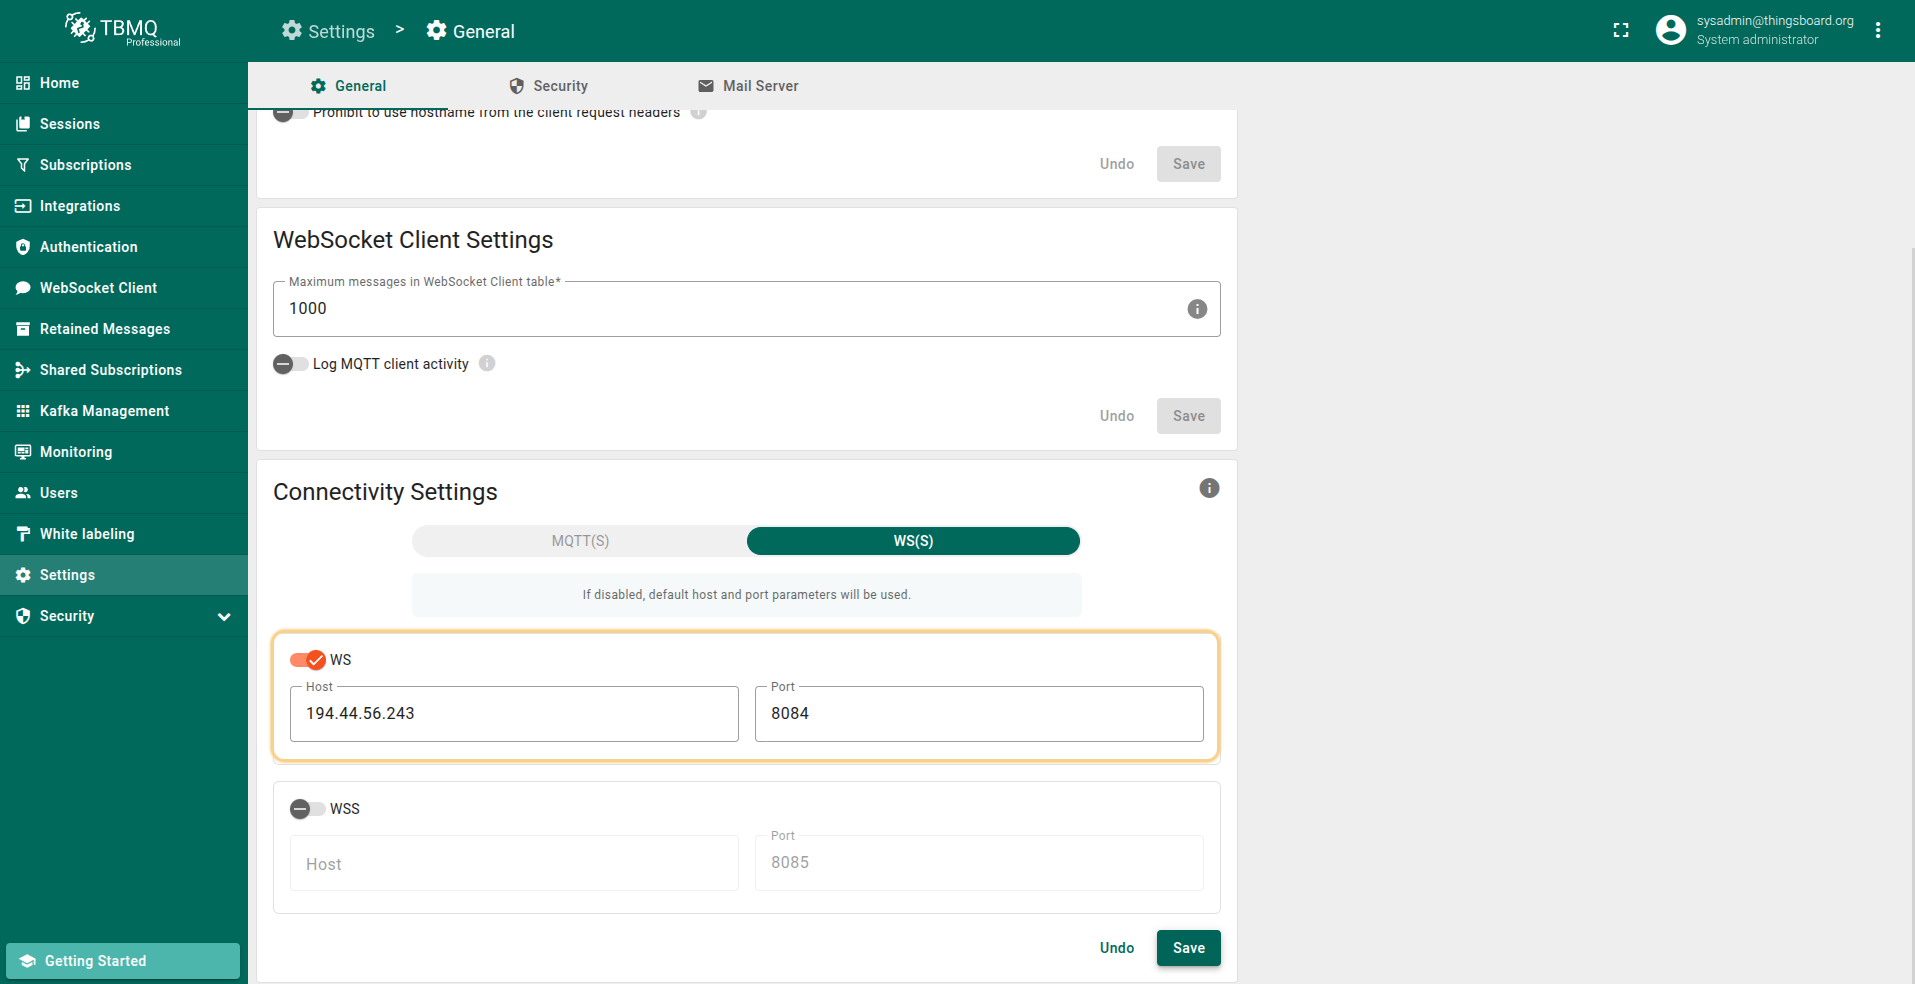Open the three-dot more options menu
This screenshot has width=1915, height=984.
[x=1878, y=30]
